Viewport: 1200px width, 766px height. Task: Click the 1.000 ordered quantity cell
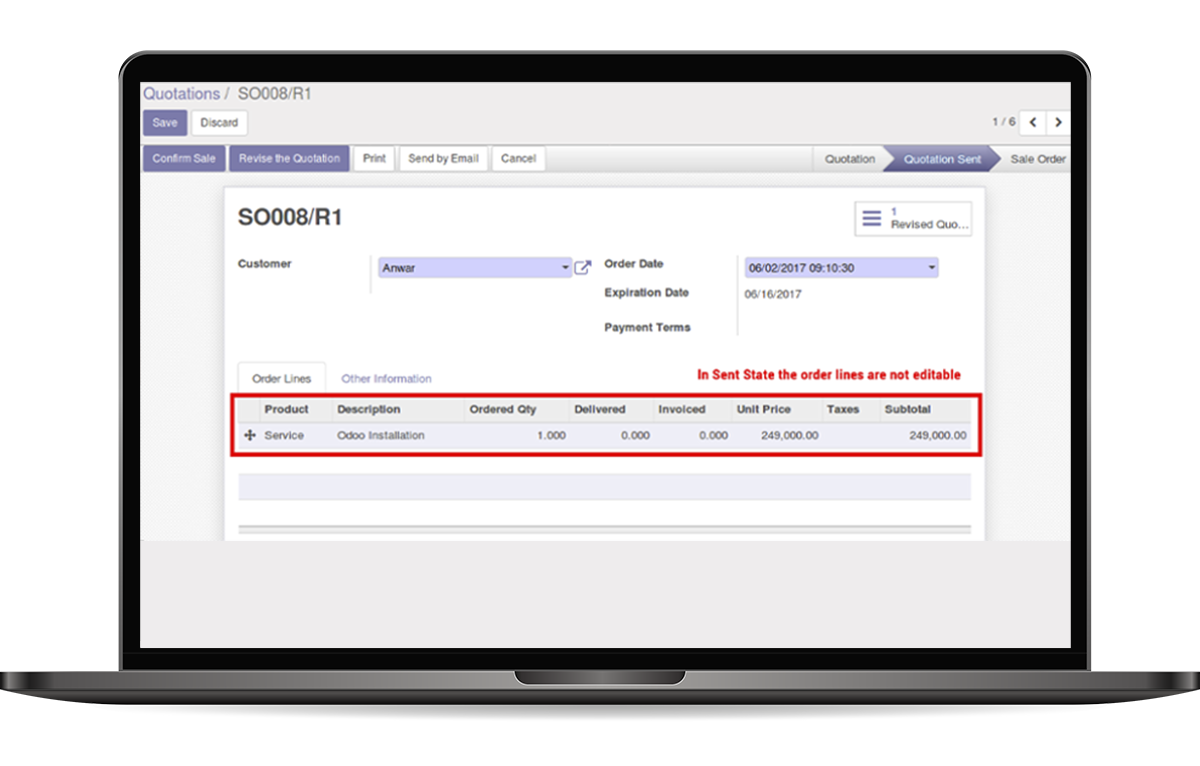pyautogui.click(x=551, y=436)
